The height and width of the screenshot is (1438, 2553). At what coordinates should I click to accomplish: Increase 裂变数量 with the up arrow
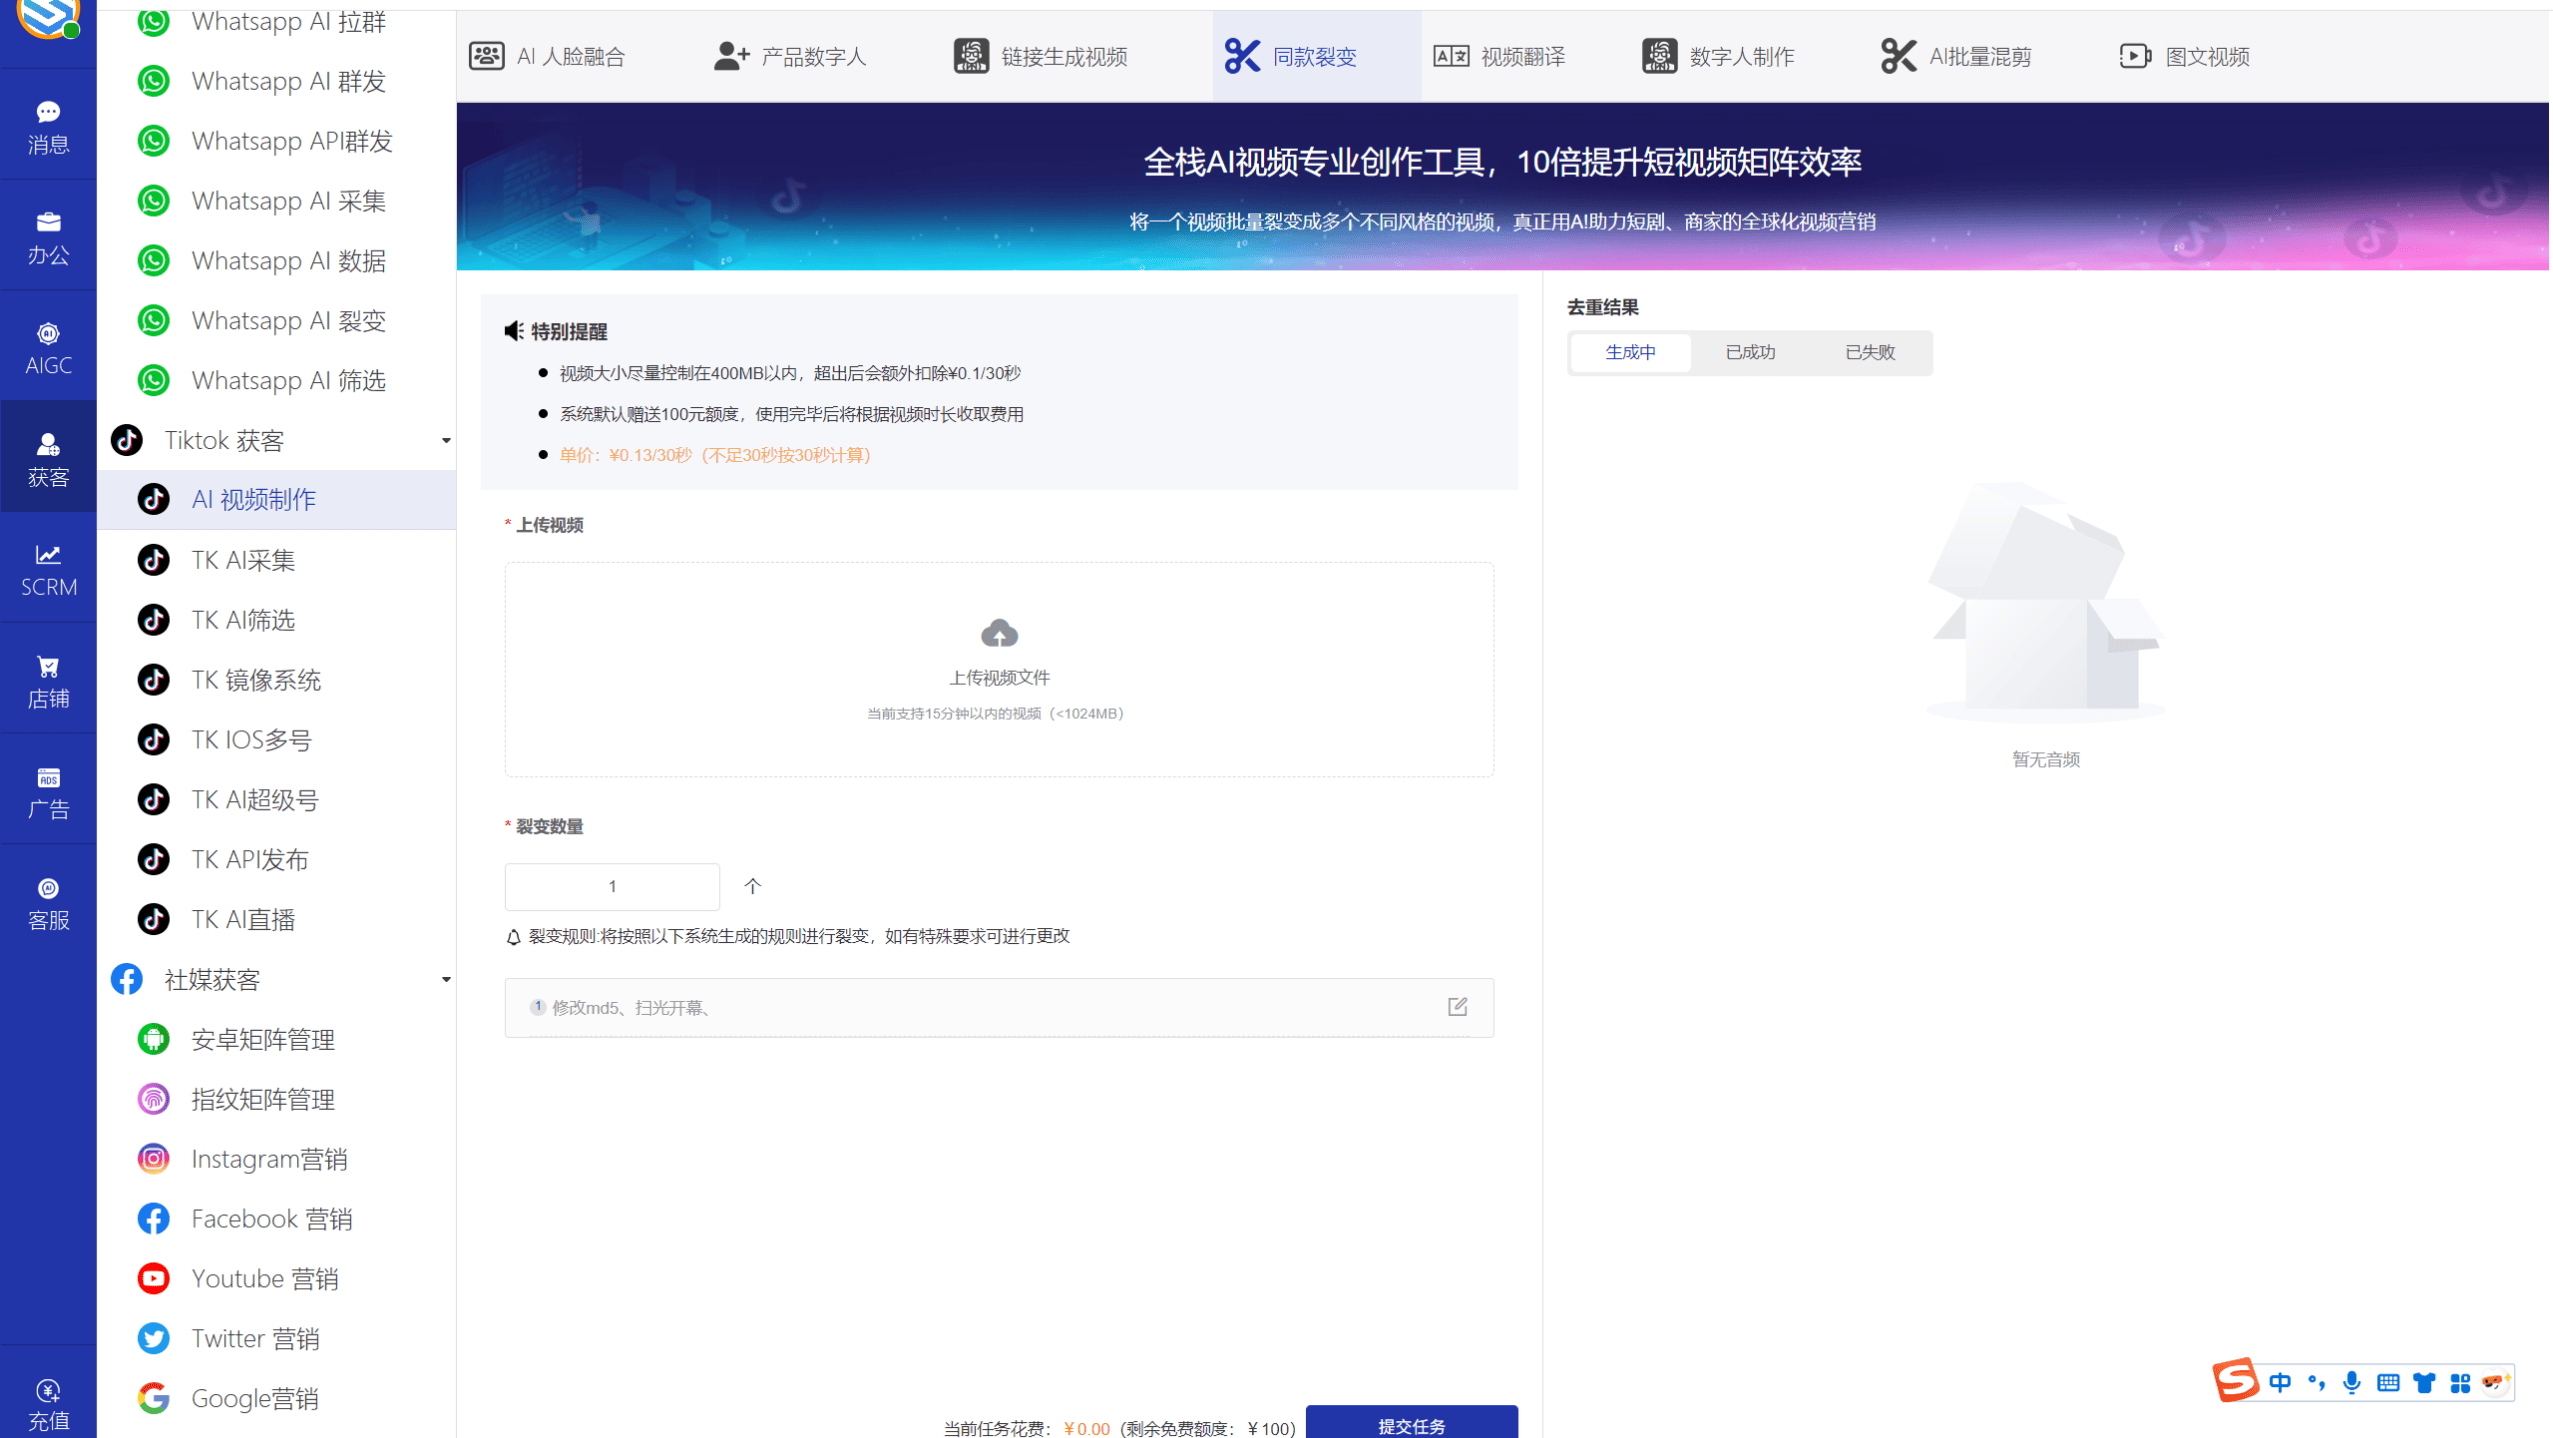coord(752,886)
